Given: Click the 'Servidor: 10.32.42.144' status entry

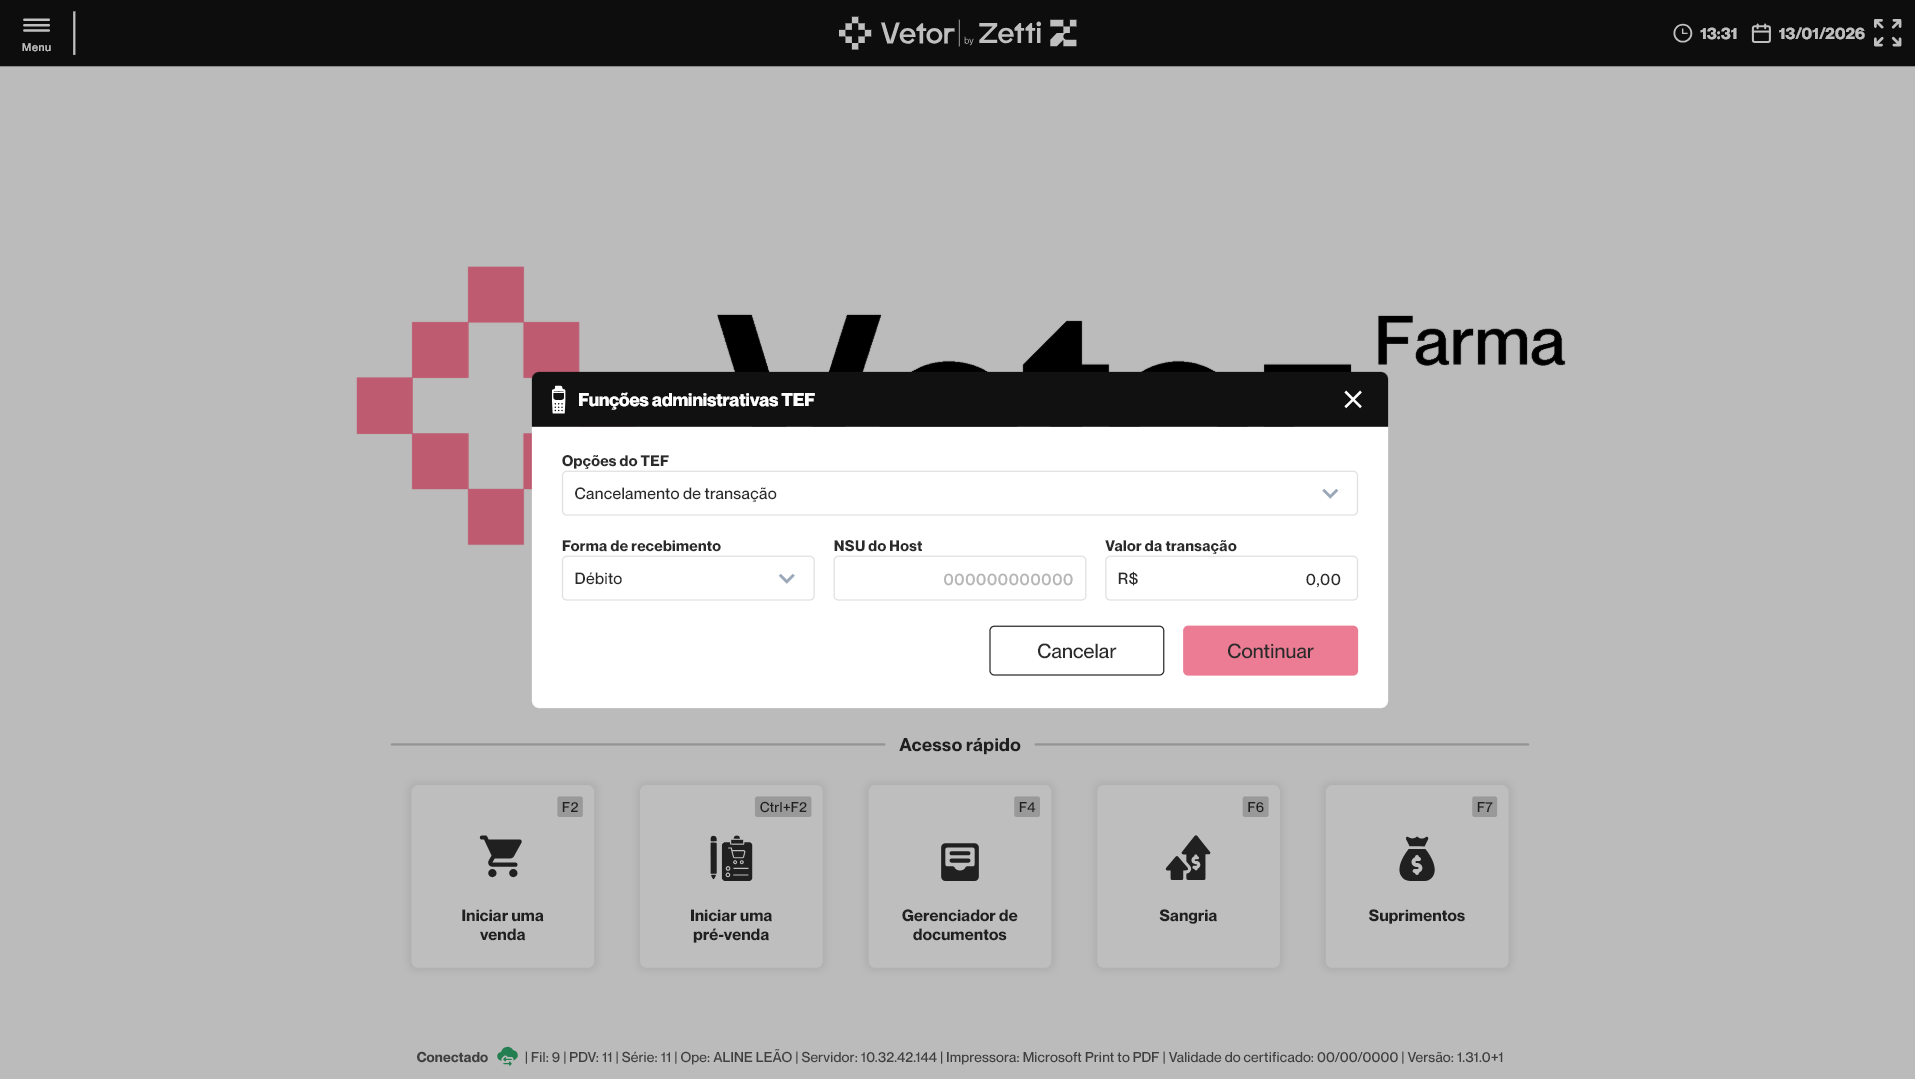Looking at the screenshot, I should coord(869,1057).
